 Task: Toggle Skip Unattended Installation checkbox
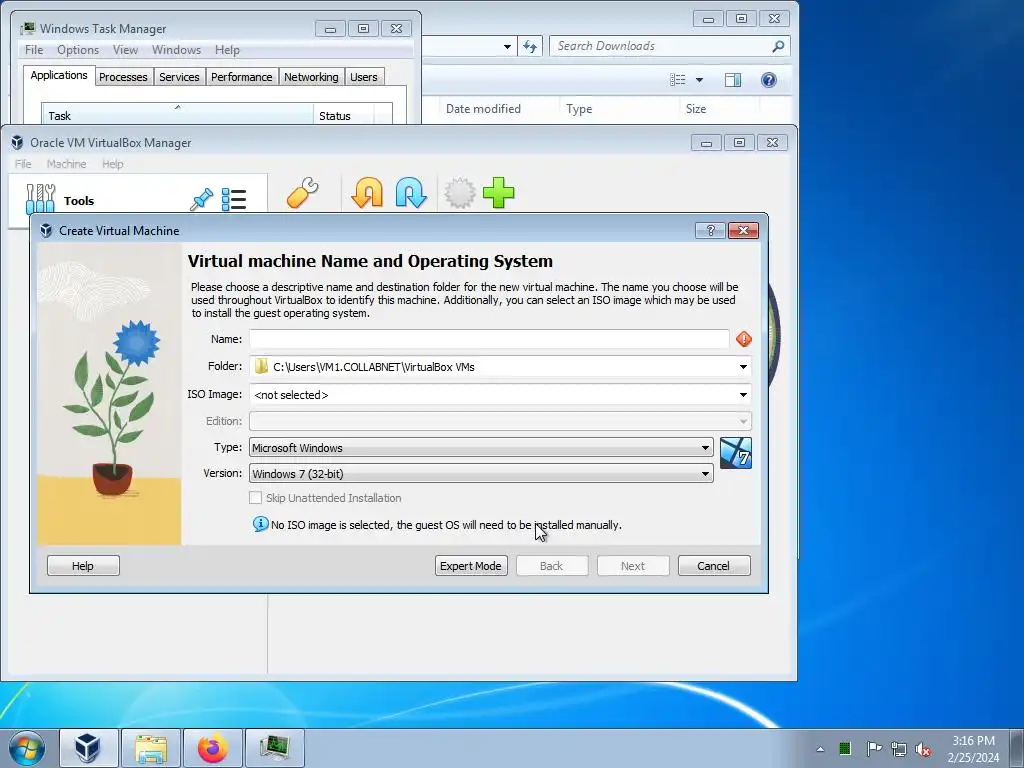coord(255,498)
